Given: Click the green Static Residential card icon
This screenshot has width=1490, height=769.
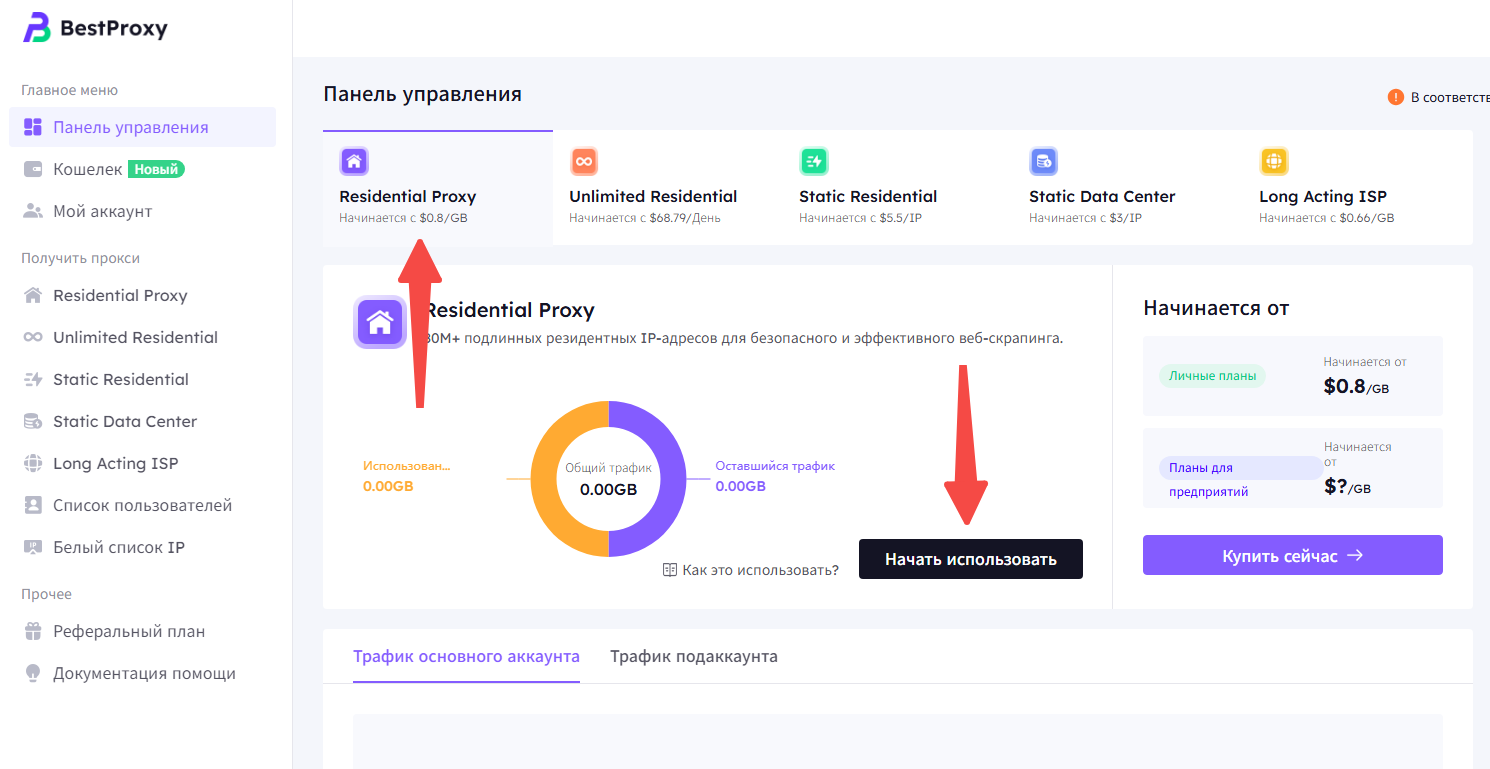Looking at the screenshot, I should tap(814, 161).
